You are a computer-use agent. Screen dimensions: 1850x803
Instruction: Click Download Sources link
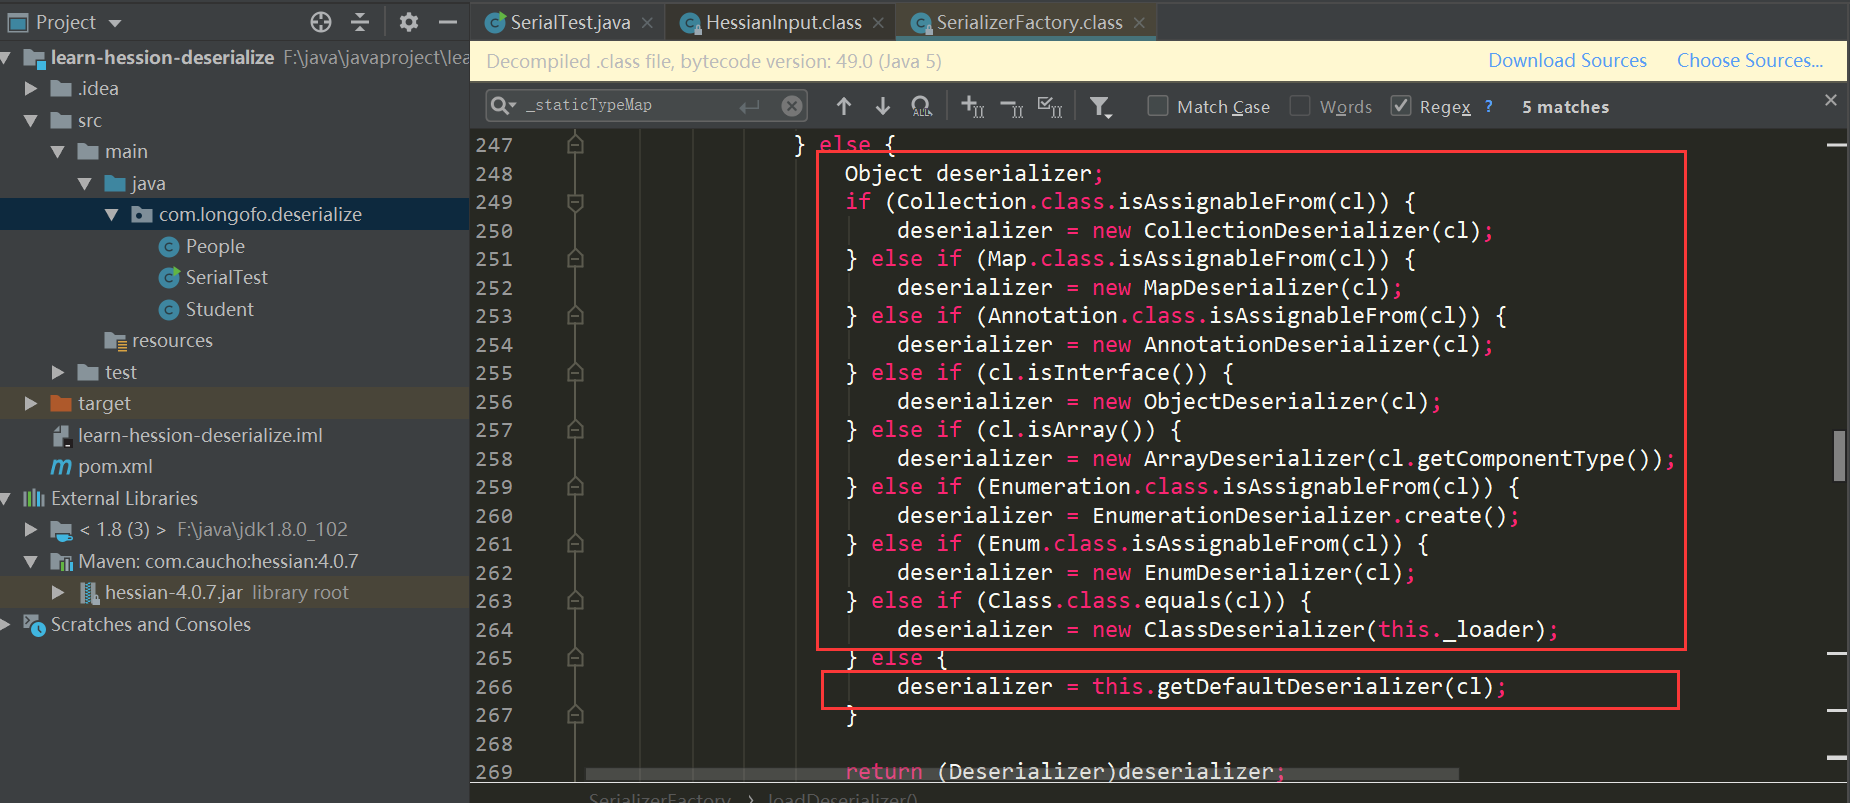[x=1567, y=61]
